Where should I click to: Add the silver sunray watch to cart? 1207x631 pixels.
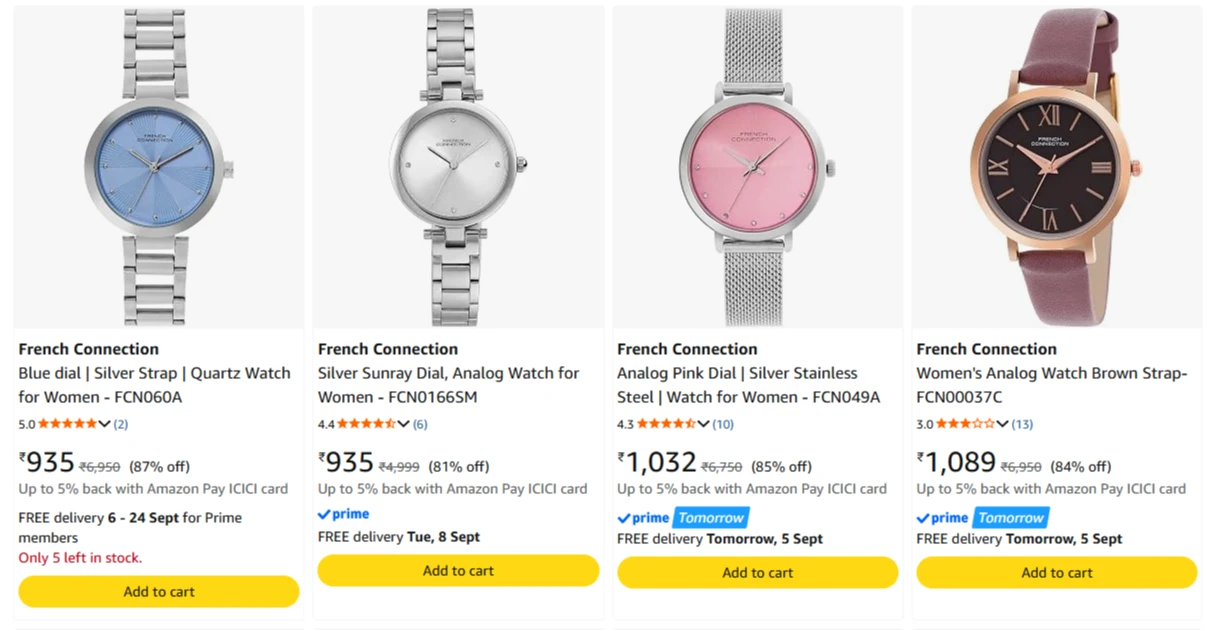458,571
